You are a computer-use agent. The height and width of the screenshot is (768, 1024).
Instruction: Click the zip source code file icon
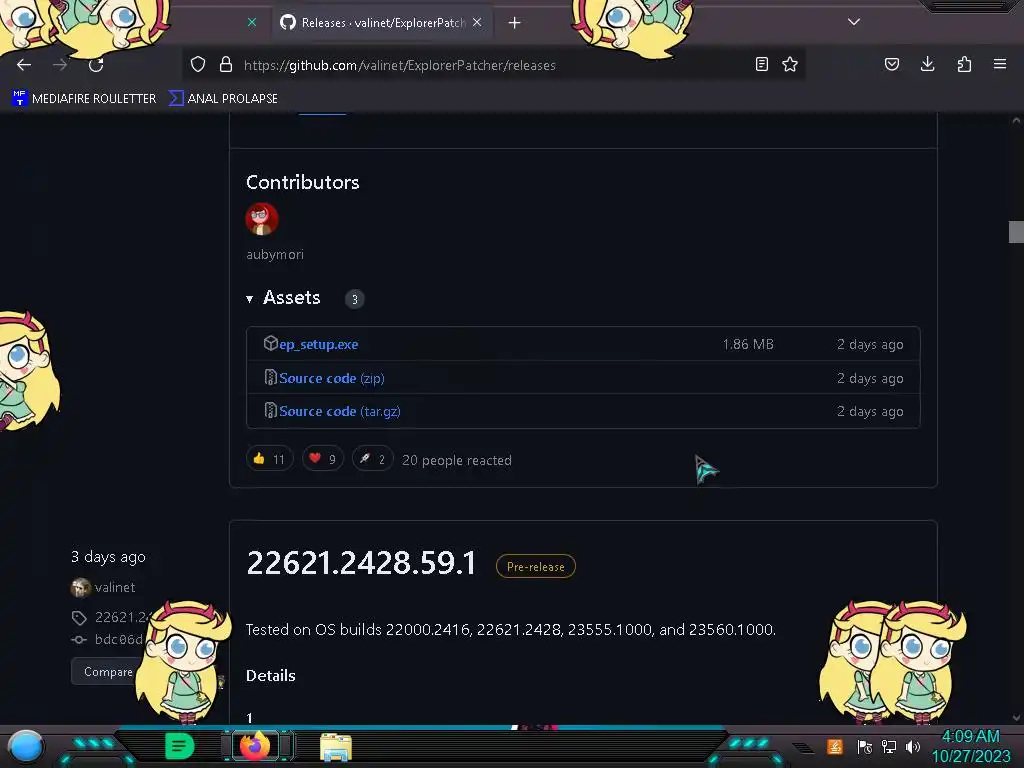tap(270, 377)
